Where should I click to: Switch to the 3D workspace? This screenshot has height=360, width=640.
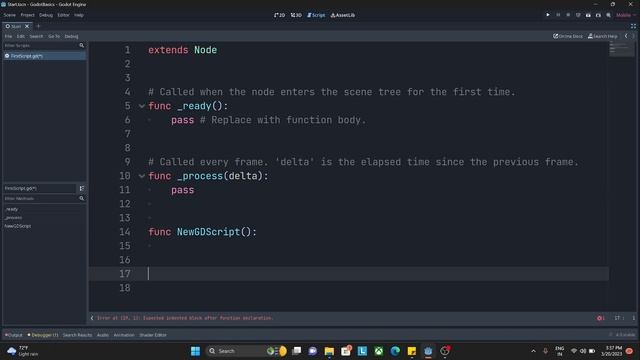(296, 15)
